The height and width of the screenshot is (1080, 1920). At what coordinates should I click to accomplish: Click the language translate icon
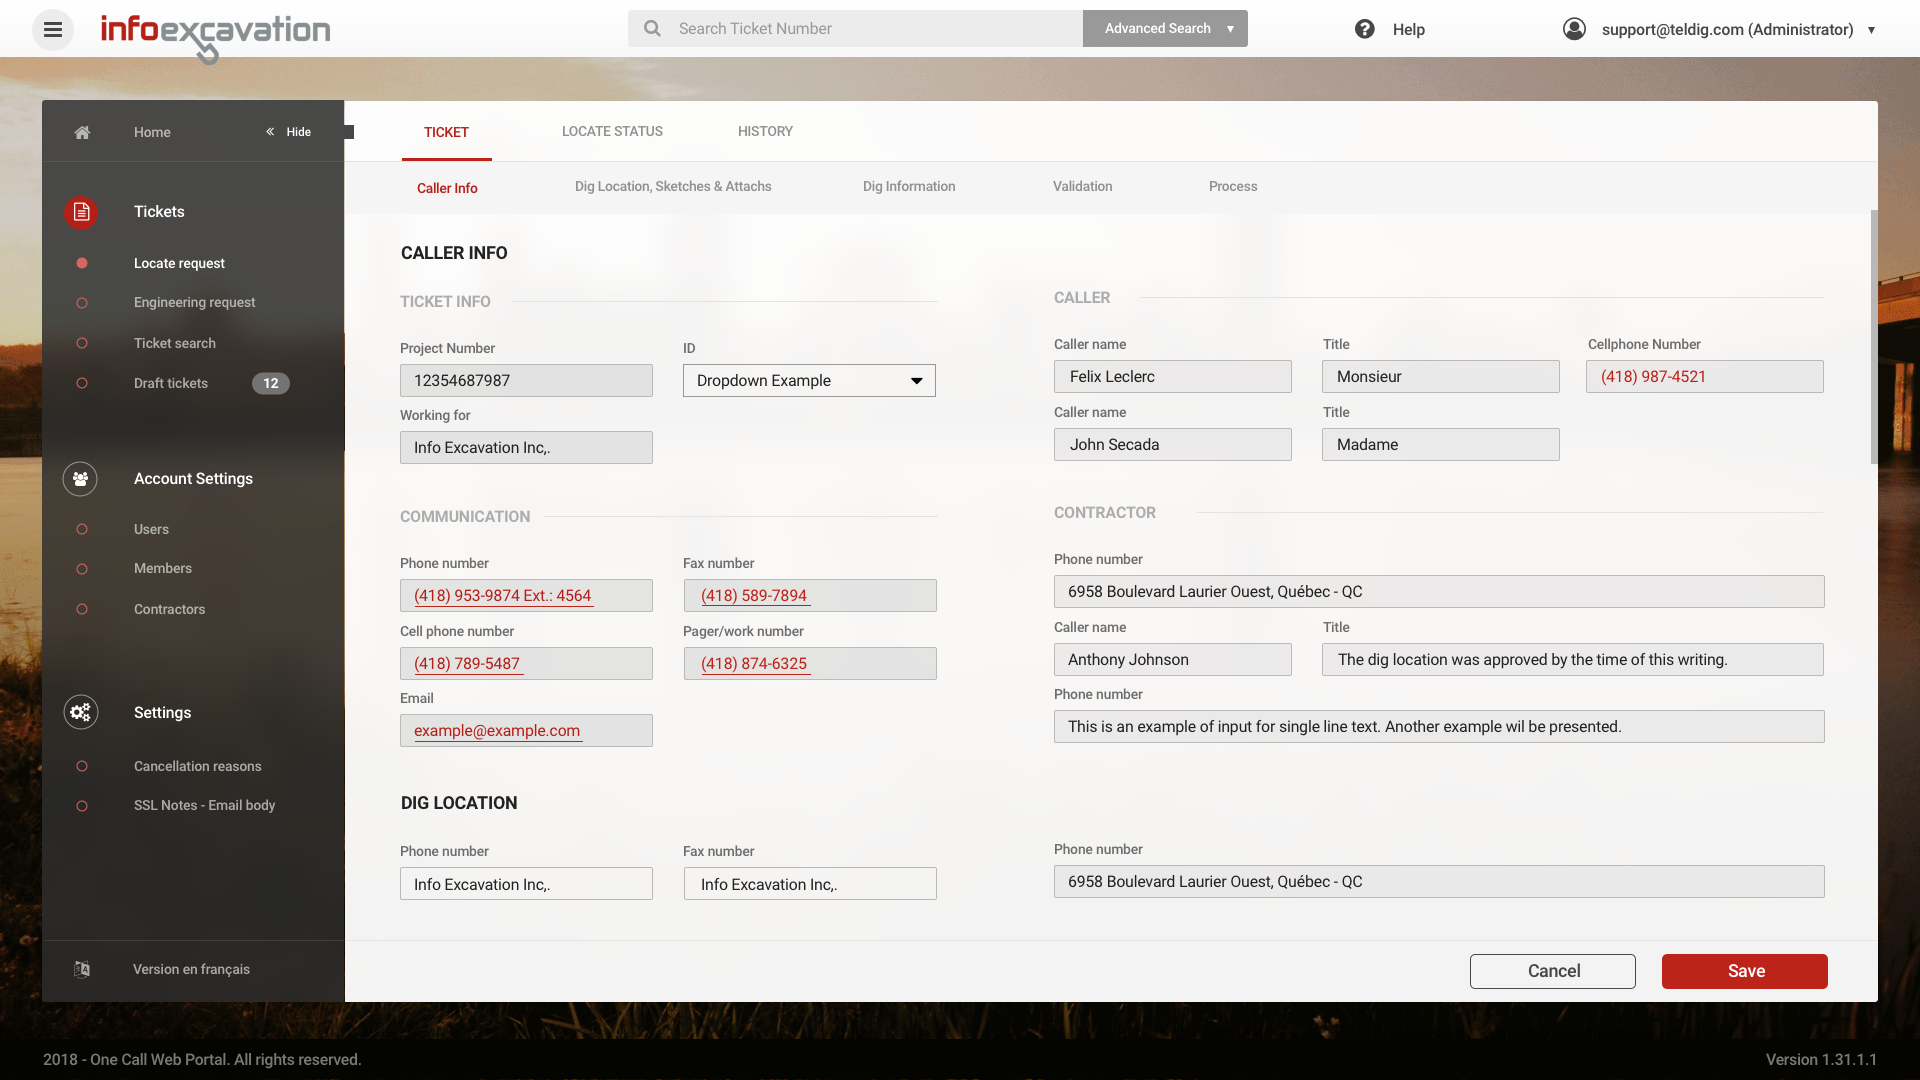tap(82, 969)
